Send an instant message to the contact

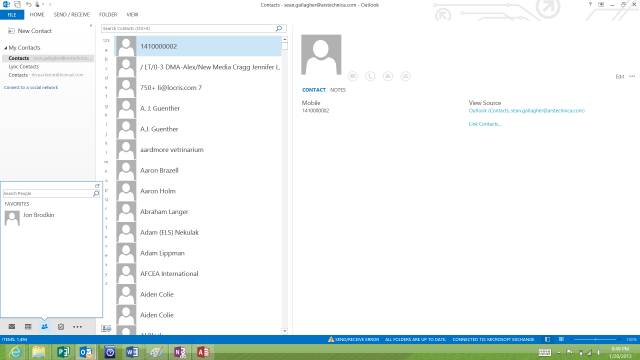[353, 76]
